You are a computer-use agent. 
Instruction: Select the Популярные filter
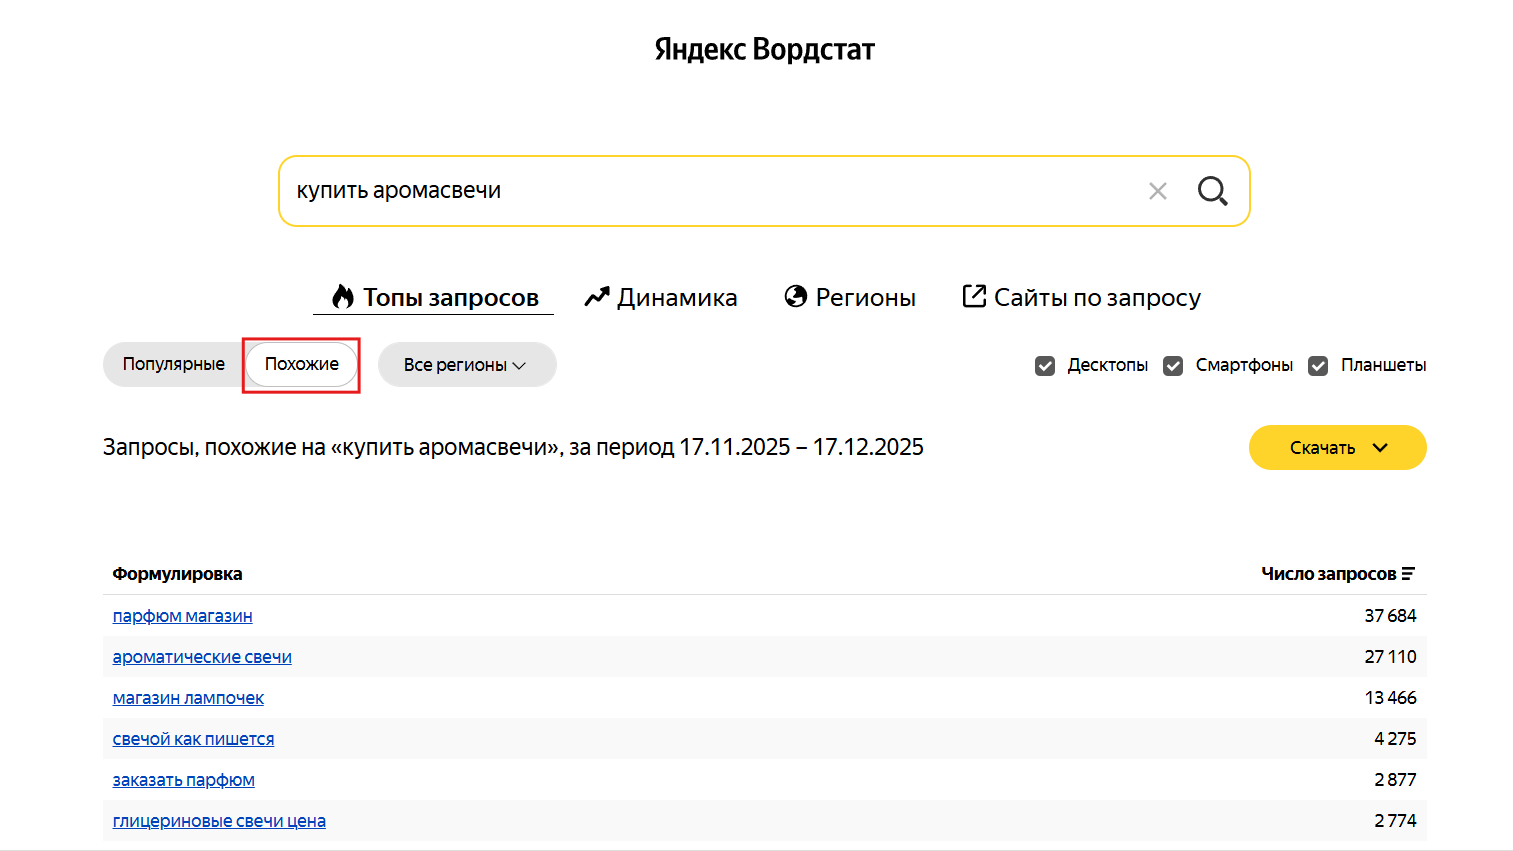click(x=174, y=364)
